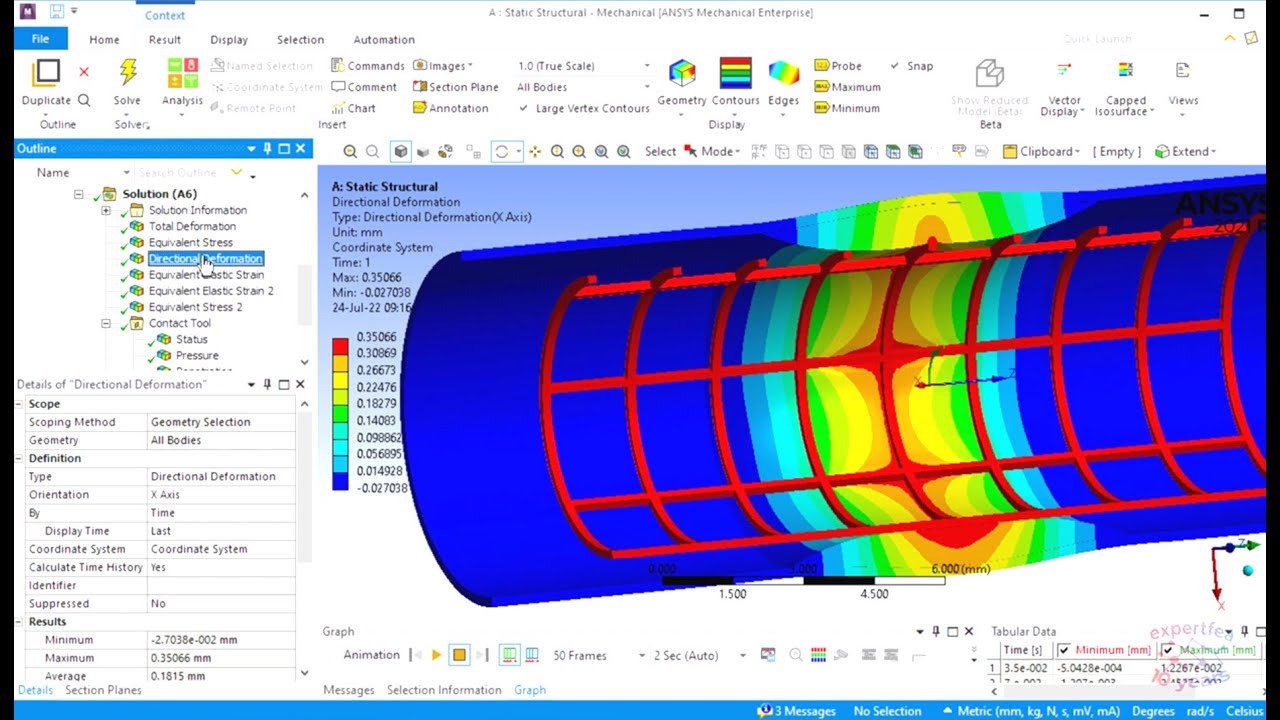Screen dimensions: 1280x720
Task: Click the 3 Messages status bar entry
Action: click(797, 711)
